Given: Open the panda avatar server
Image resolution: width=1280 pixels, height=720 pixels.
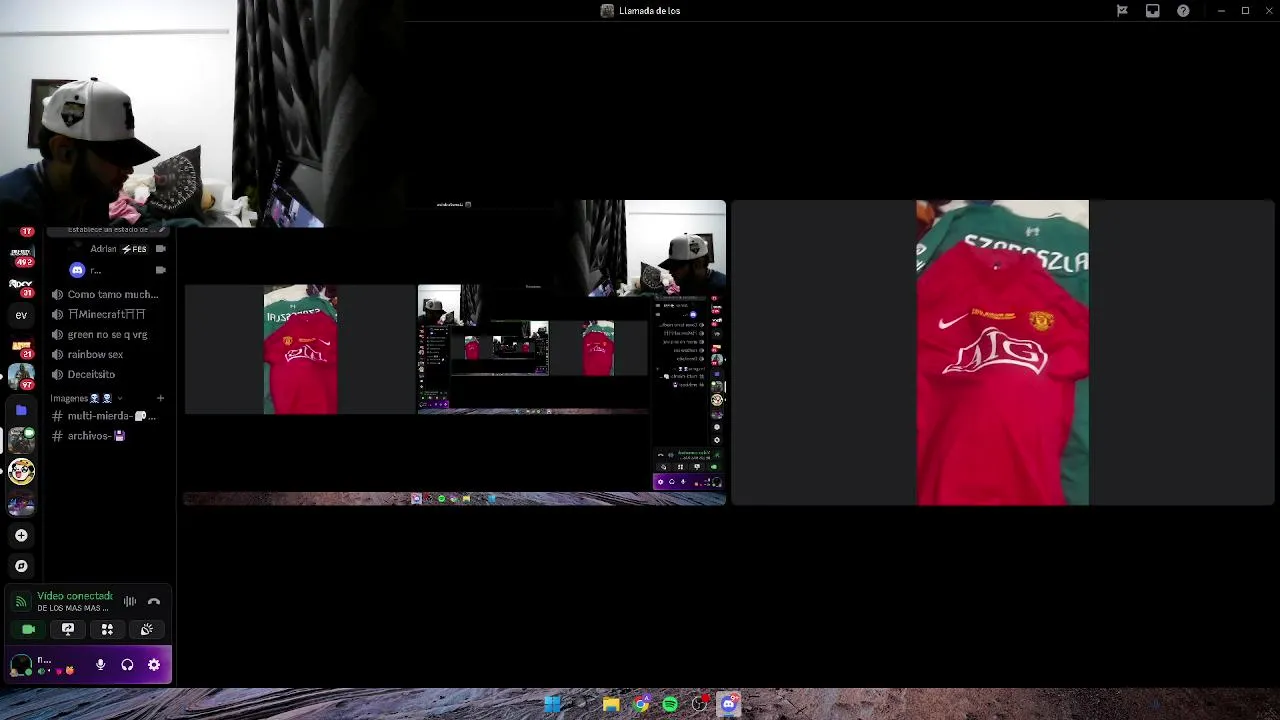Looking at the screenshot, I should 21,471.
